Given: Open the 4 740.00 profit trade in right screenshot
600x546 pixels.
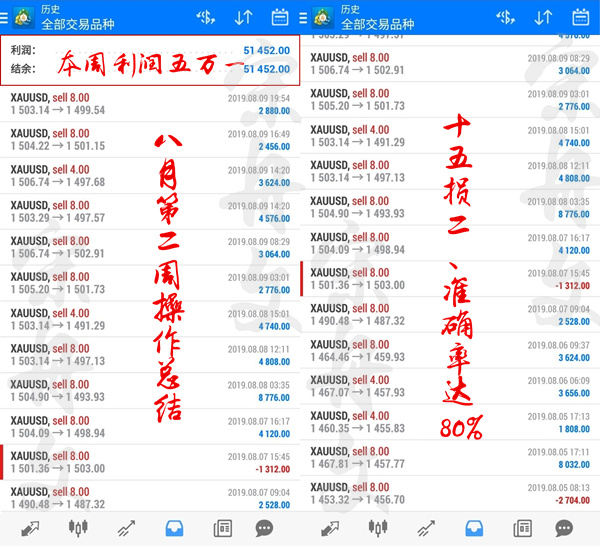Looking at the screenshot, I should [x=450, y=135].
